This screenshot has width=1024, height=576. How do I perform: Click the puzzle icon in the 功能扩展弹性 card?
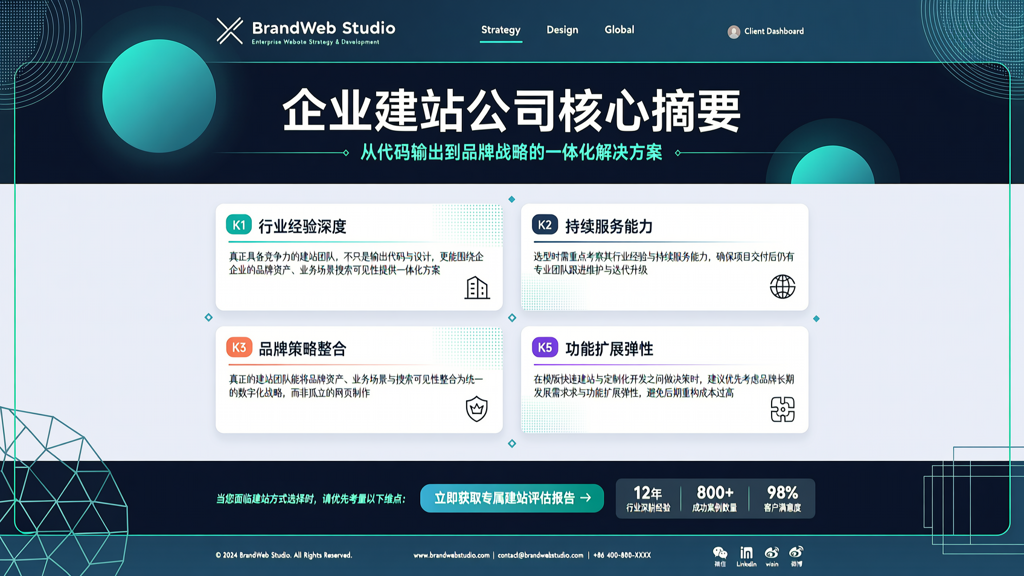(x=782, y=409)
